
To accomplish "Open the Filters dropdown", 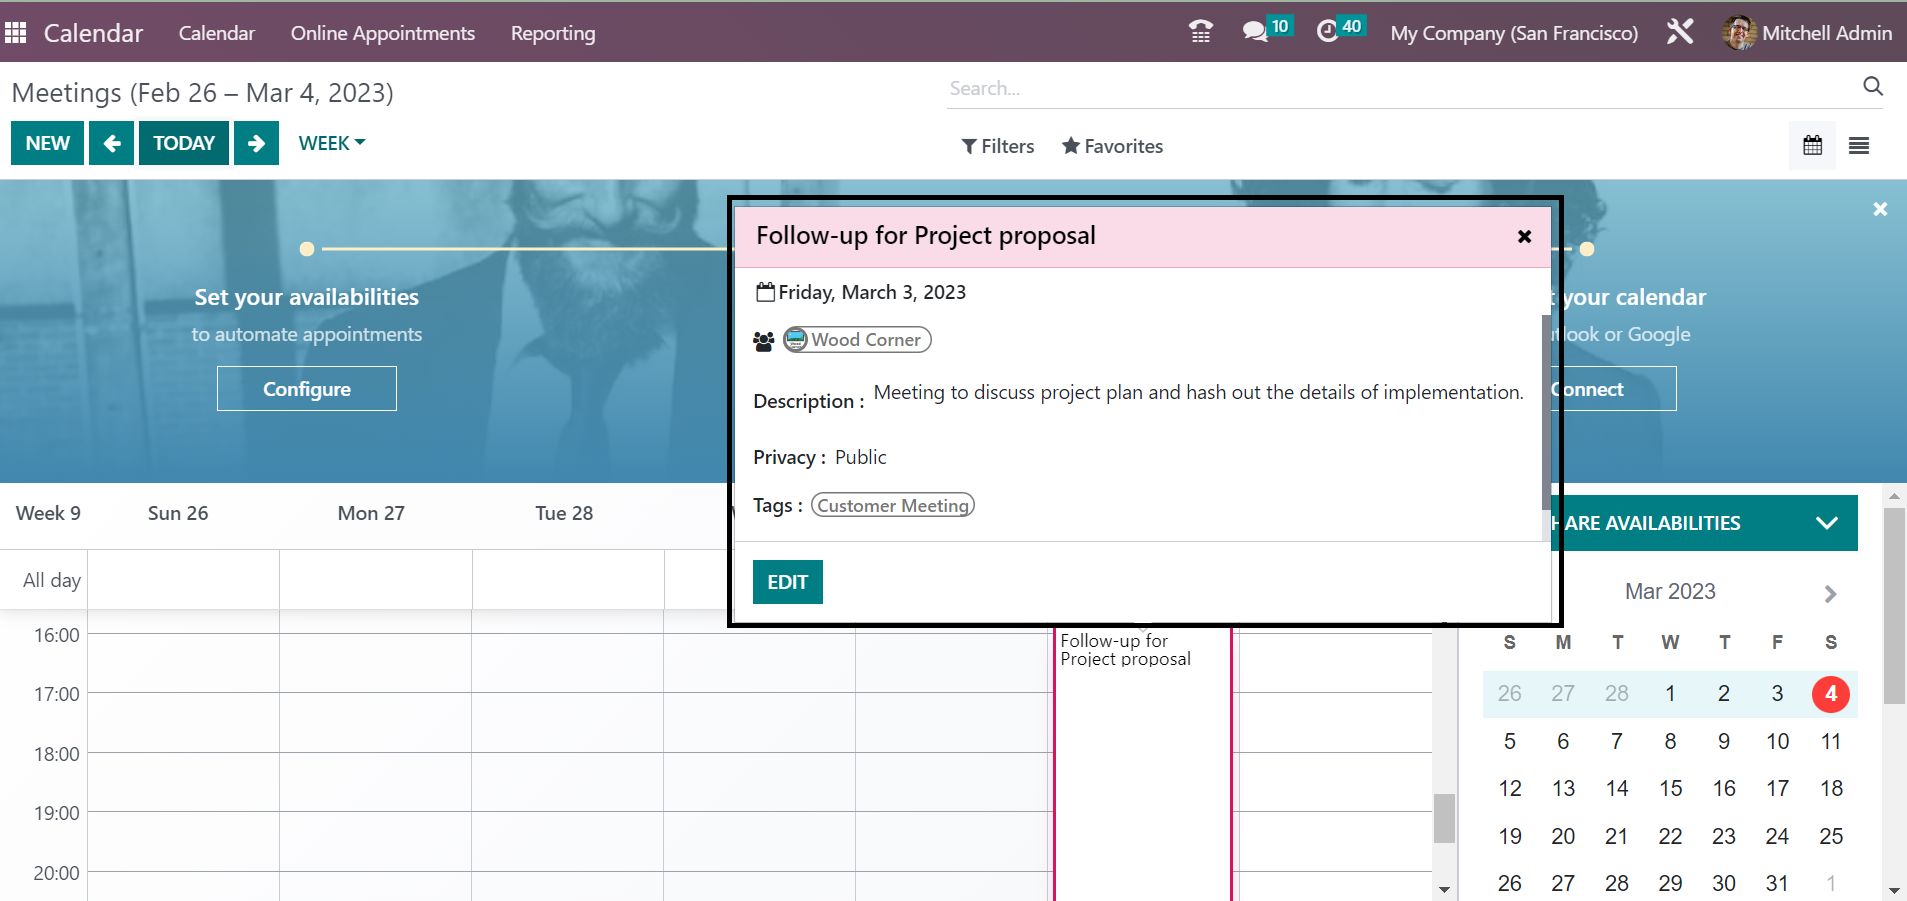I will [998, 146].
